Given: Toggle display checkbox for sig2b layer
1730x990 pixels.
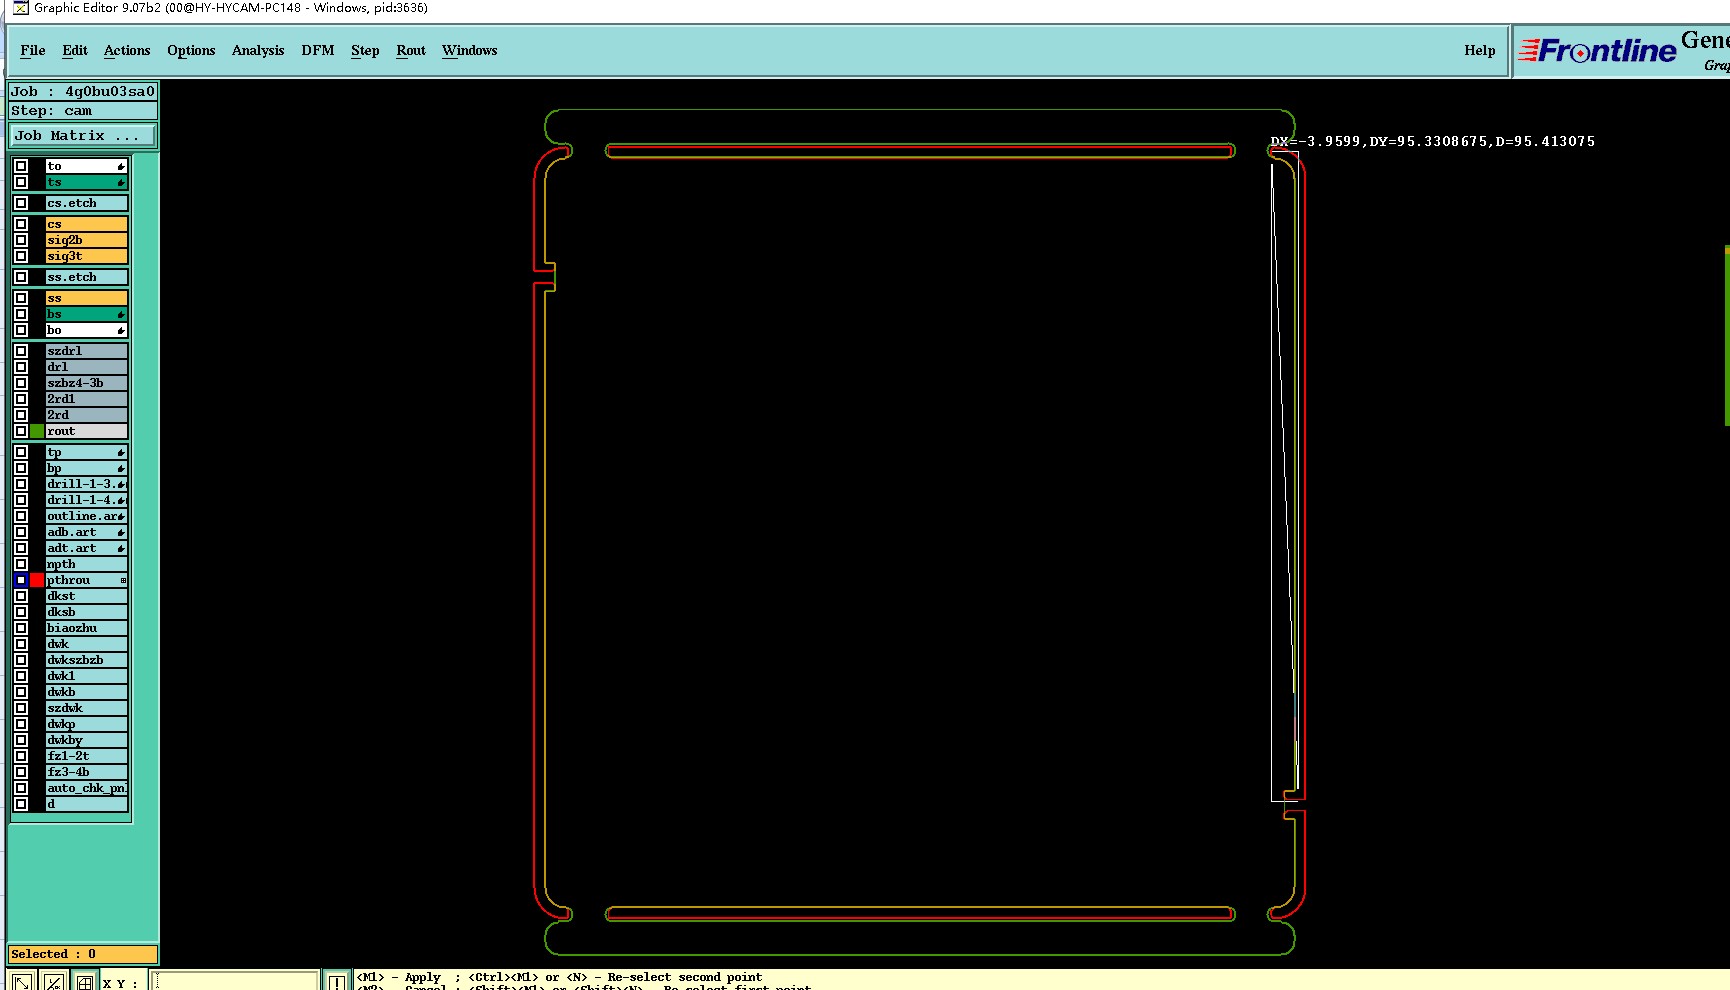Looking at the screenshot, I should (x=21, y=240).
